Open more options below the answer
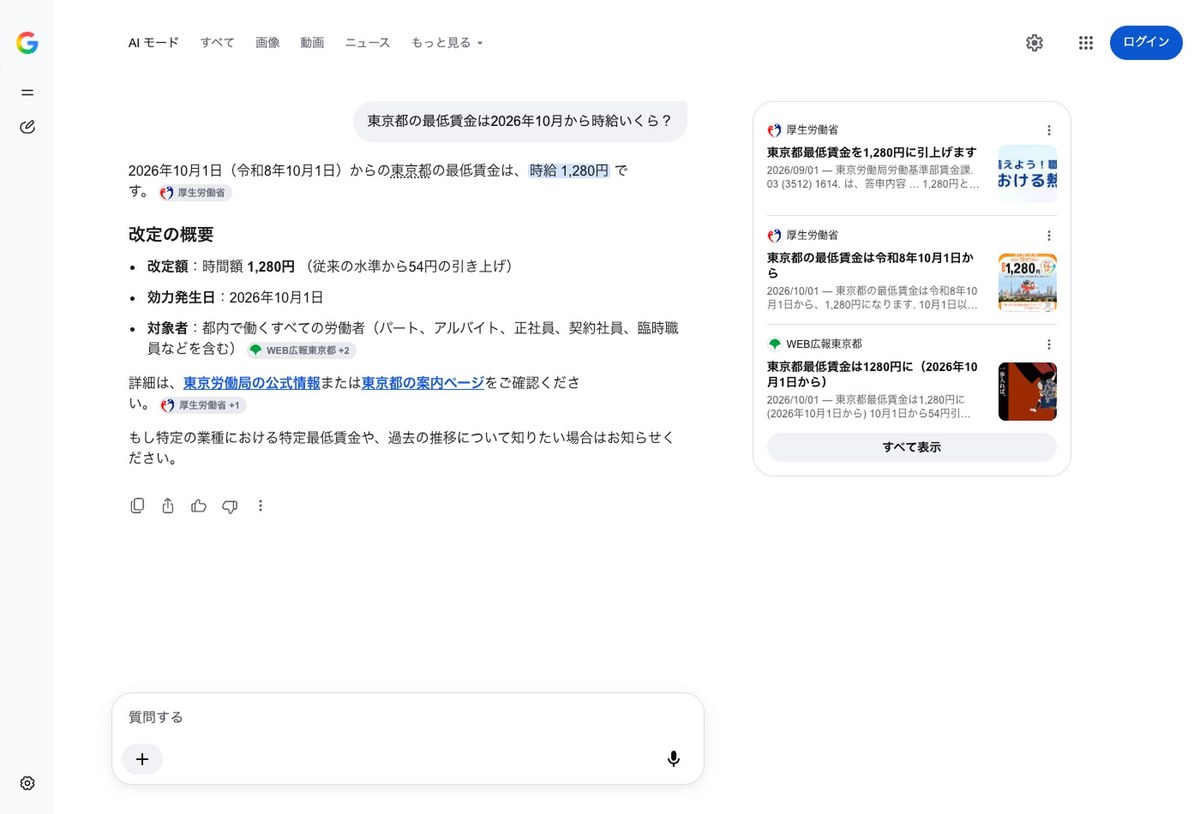This screenshot has width=1200, height=814. (x=261, y=506)
